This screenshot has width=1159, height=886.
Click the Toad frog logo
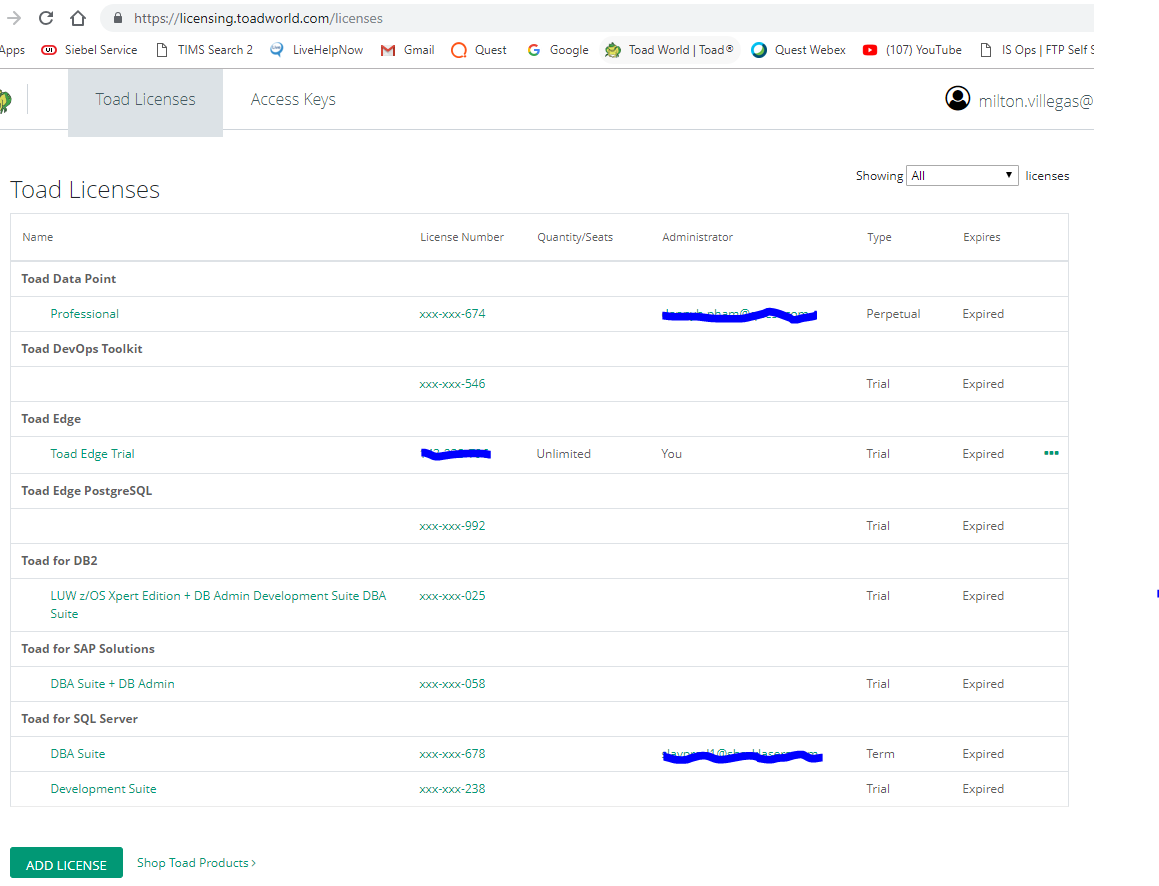tap(5, 100)
